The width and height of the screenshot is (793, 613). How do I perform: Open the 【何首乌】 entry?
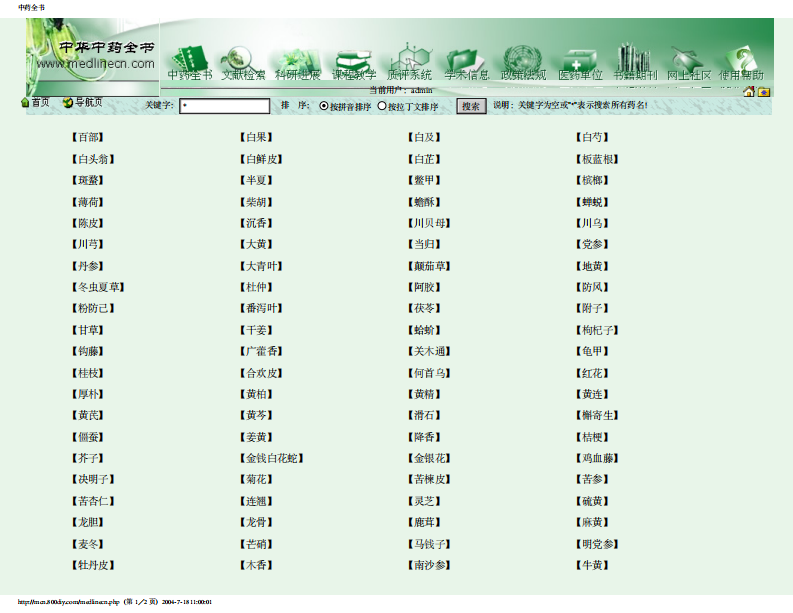429,373
